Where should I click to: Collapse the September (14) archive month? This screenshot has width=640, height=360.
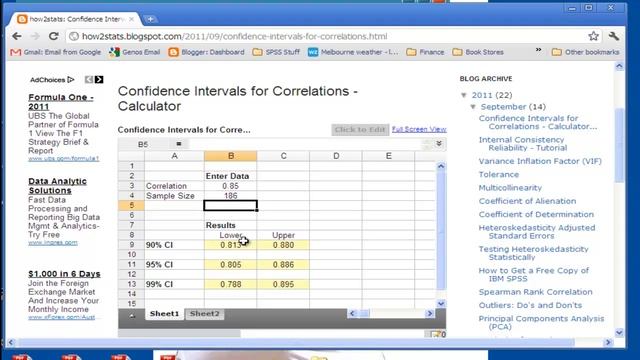click(473, 107)
